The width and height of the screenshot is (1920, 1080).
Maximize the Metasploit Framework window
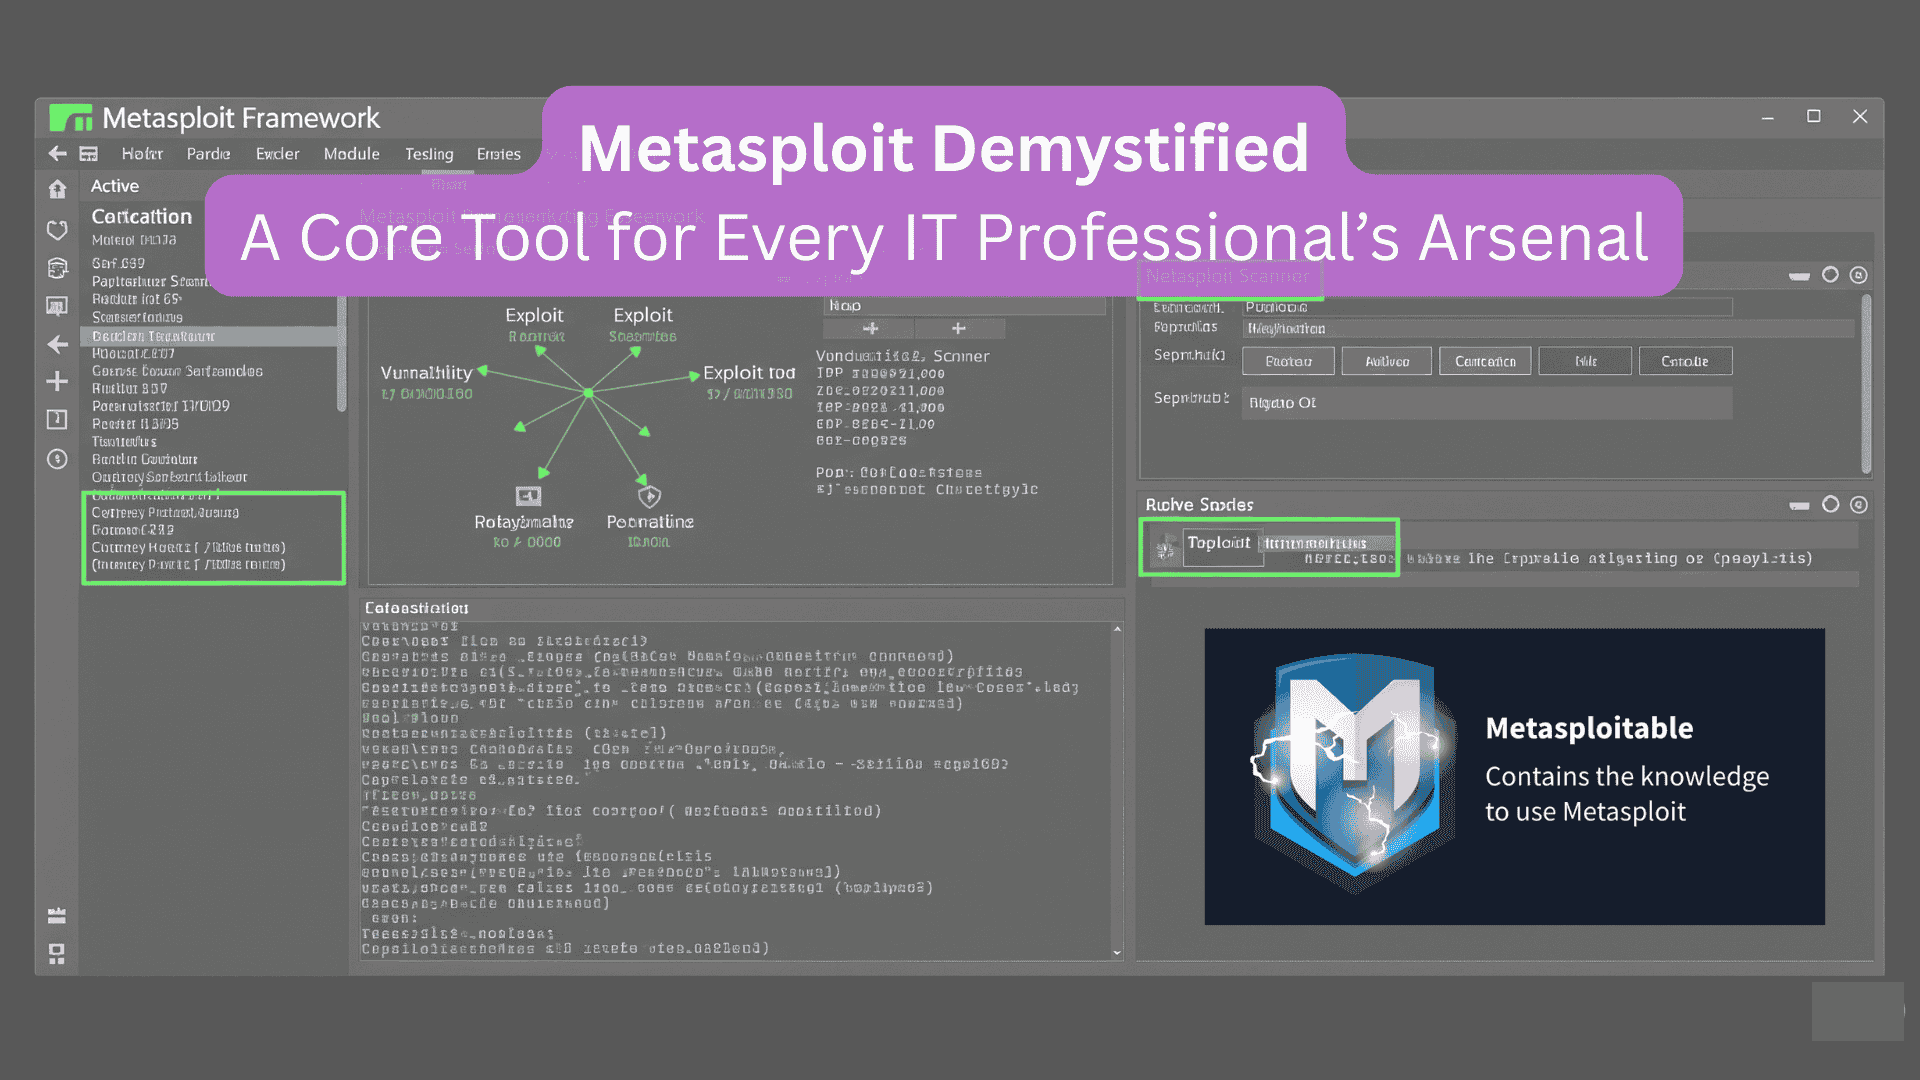(x=1813, y=116)
